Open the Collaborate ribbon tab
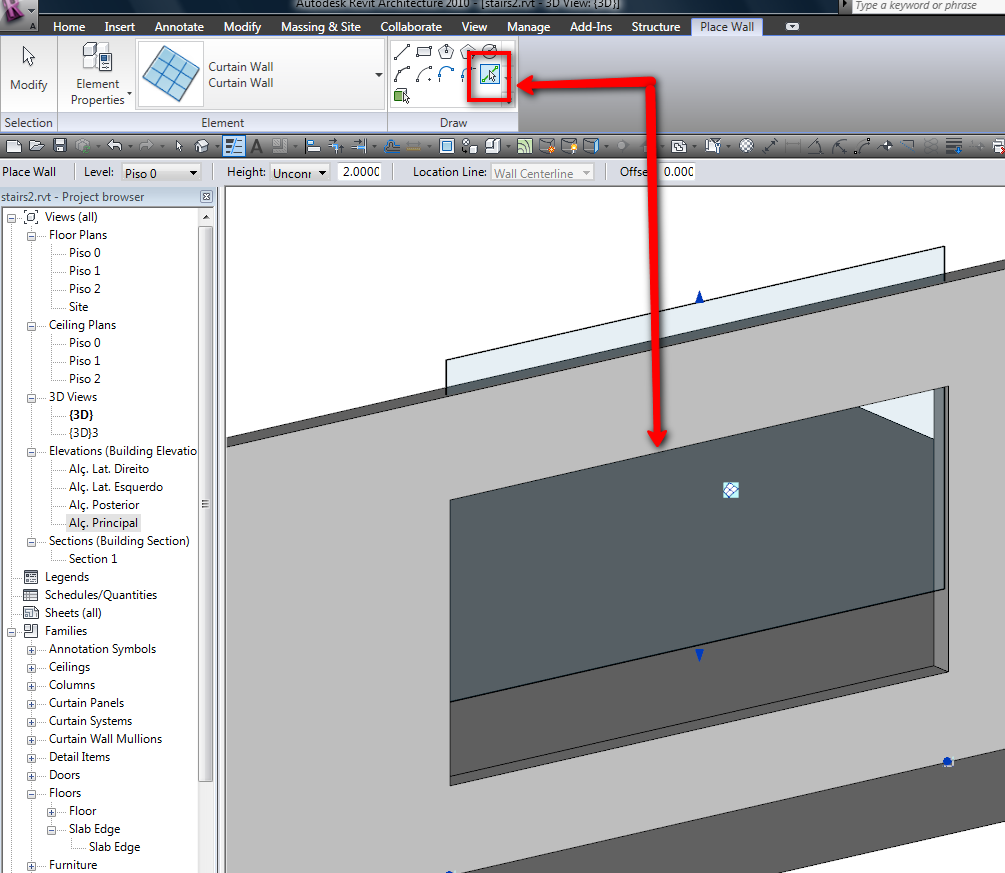 click(411, 27)
